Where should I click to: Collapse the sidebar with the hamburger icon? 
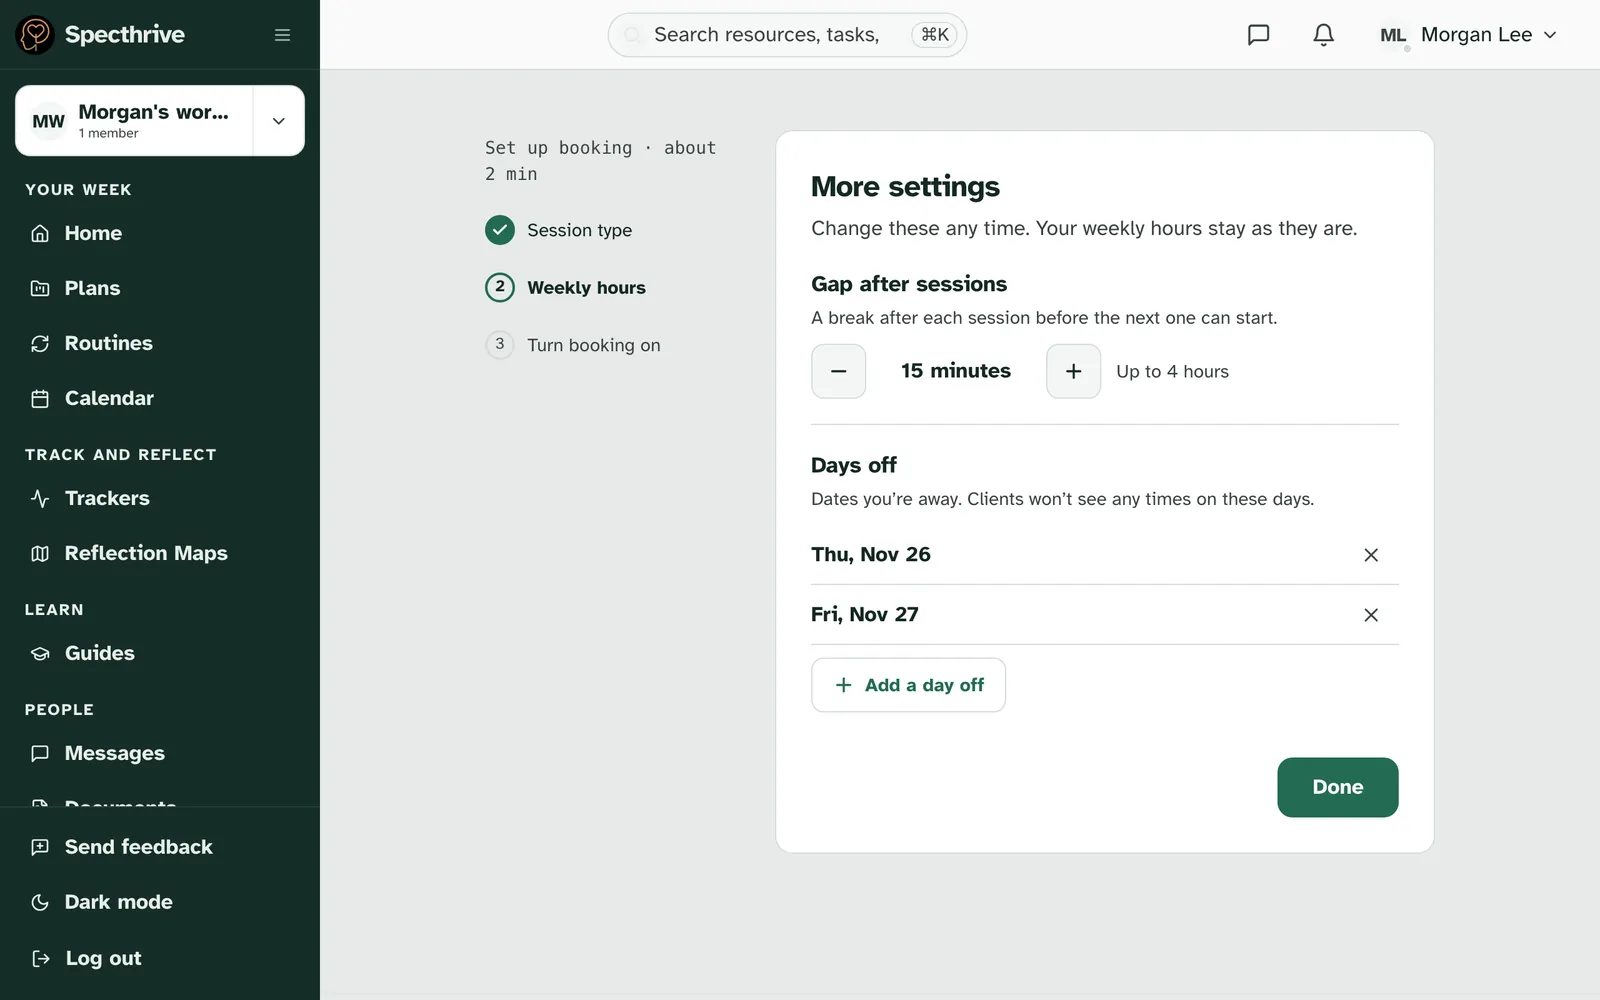click(x=283, y=35)
